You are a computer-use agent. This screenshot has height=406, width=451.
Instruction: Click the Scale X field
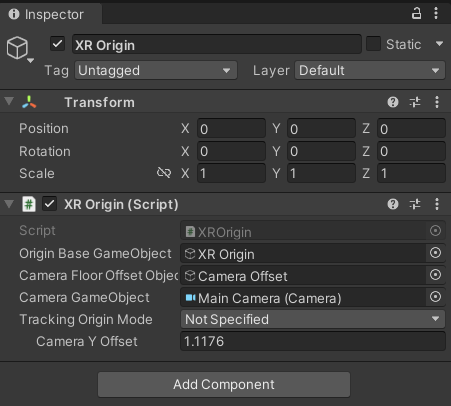coord(231,173)
